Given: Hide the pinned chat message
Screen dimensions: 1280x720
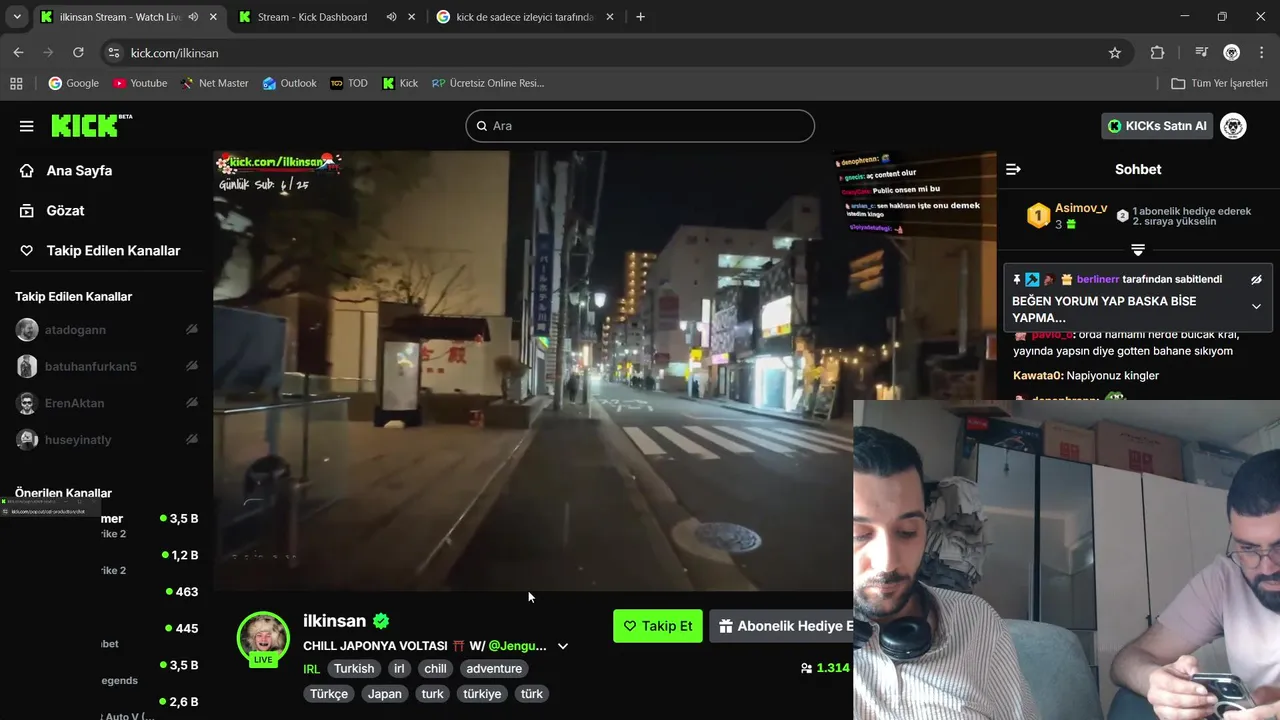Looking at the screenshot, I should 1256,280.
